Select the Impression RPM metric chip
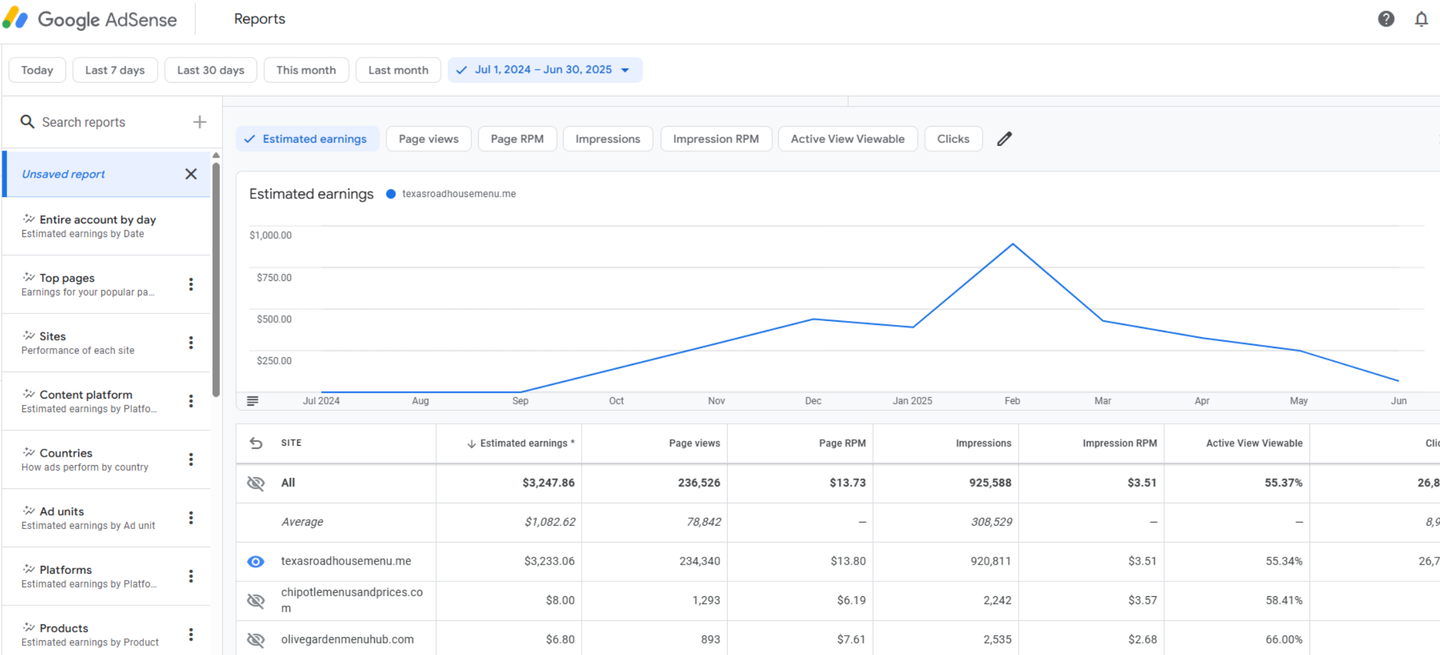This screenshot has width=1440, height=655. (x=716, y=139)
